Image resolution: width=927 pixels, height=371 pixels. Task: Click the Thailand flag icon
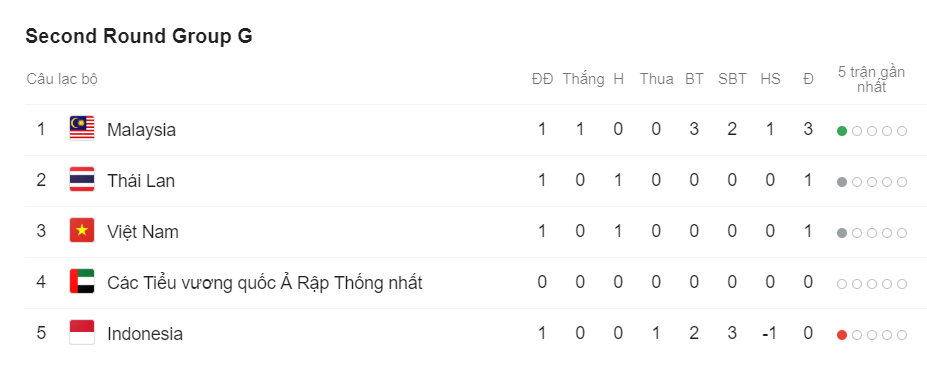pyautogui.click(x=82, y=179)
